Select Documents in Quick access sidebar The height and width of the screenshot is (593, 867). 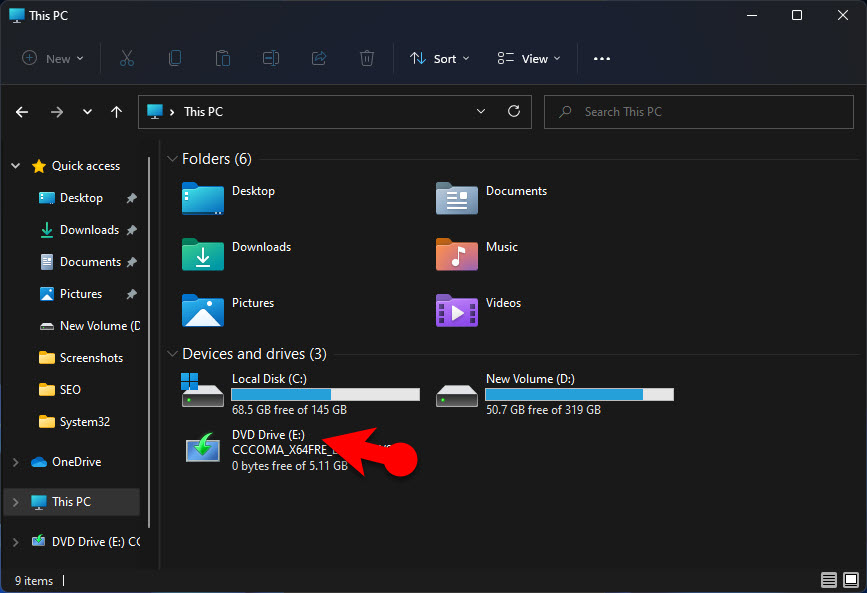(x=90, y=262)
